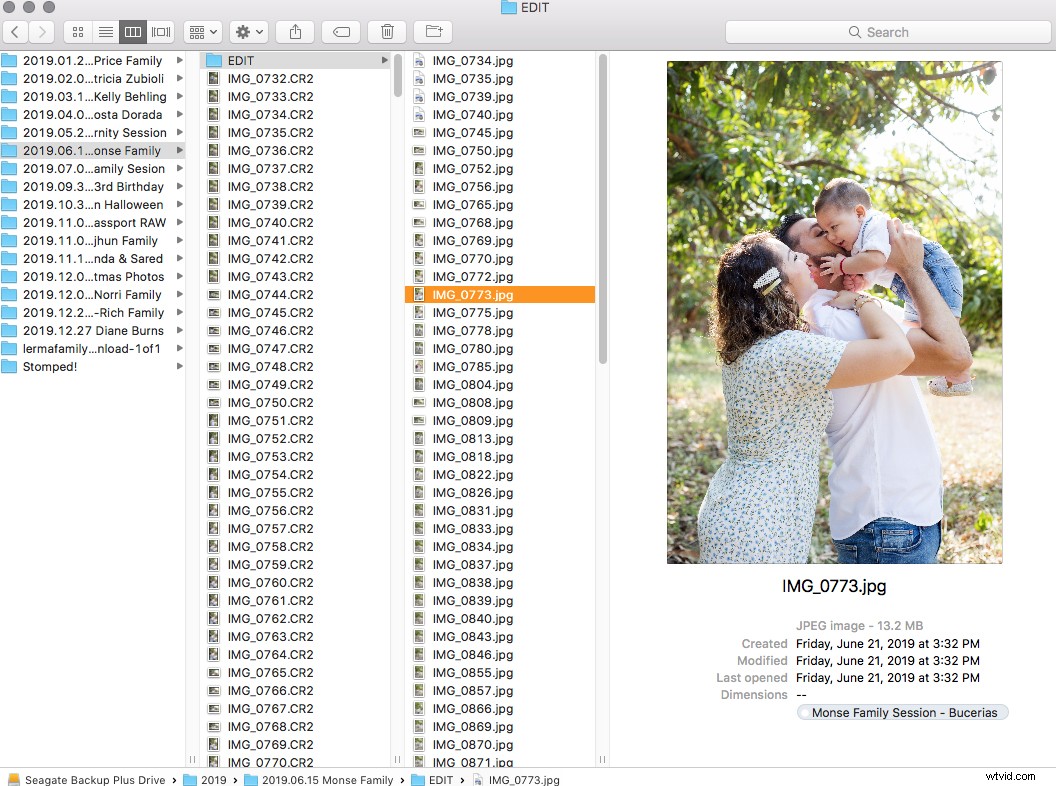This screenshot has width=1056, height=786.
Task: Toggle forward navigation arrow
Action: tap(40, 31)
